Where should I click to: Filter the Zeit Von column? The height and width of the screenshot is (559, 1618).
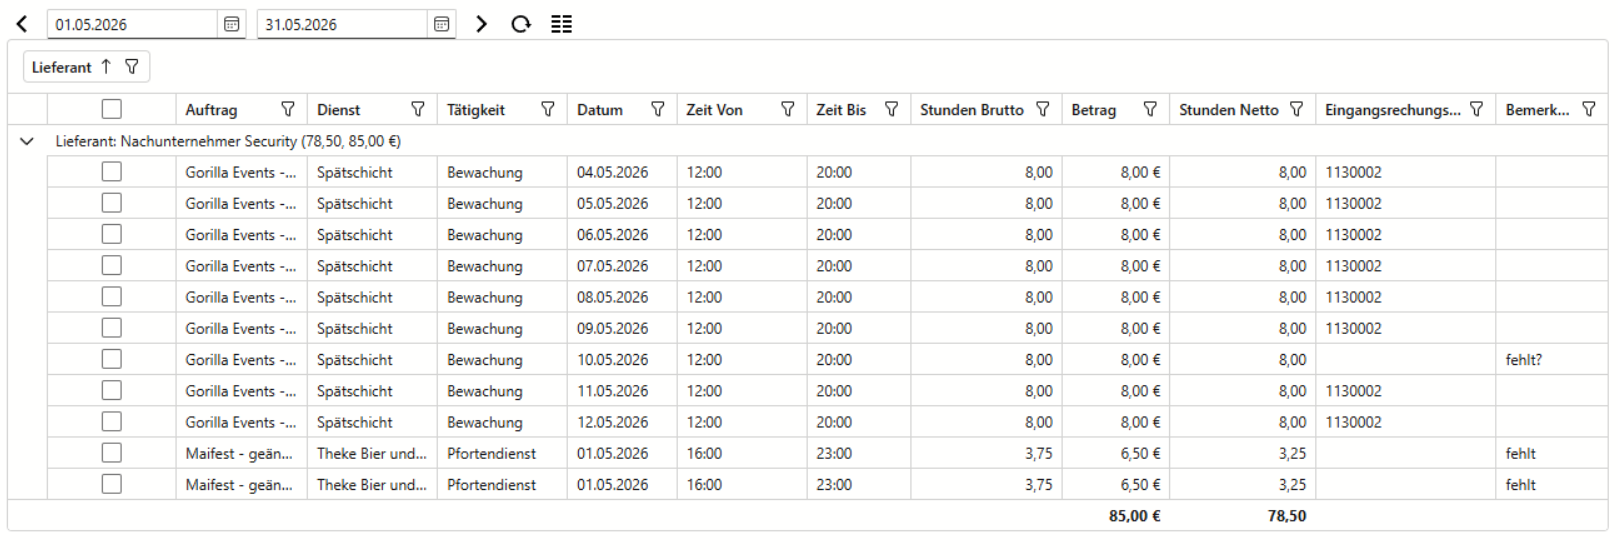tap(788, 109)
